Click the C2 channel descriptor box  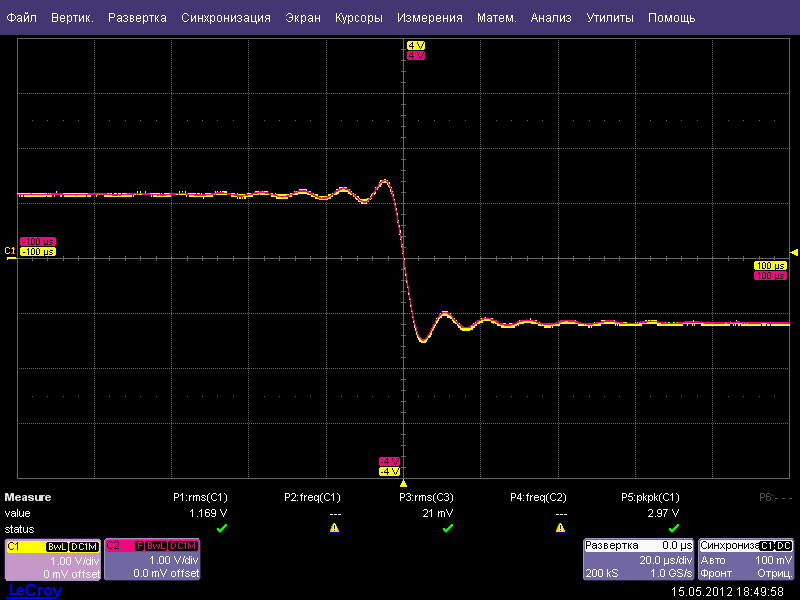151,560
